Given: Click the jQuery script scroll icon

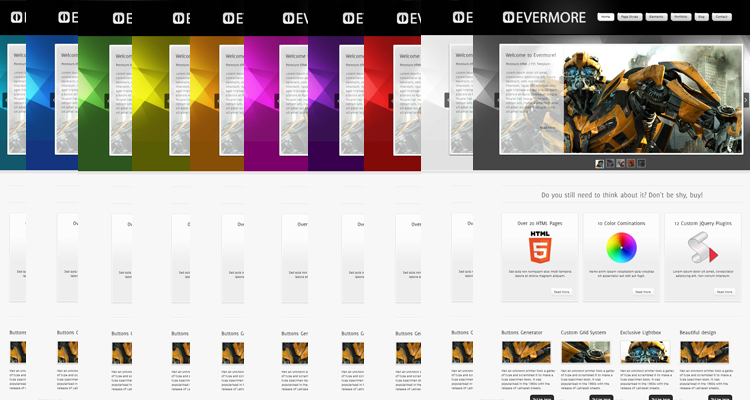Looking at the screenshot, I should pyautogui.click(x=703, y=247).
